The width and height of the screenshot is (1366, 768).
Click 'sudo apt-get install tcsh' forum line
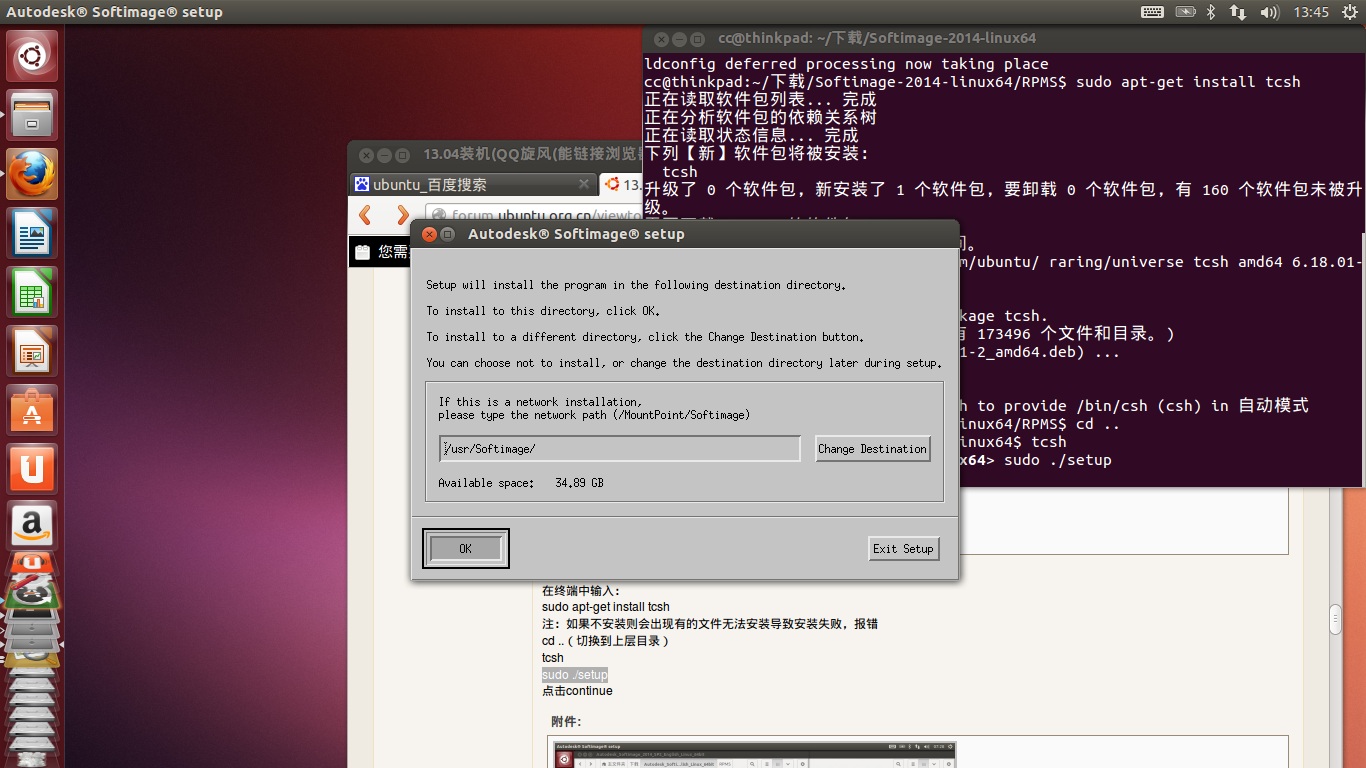pos(606,607)
